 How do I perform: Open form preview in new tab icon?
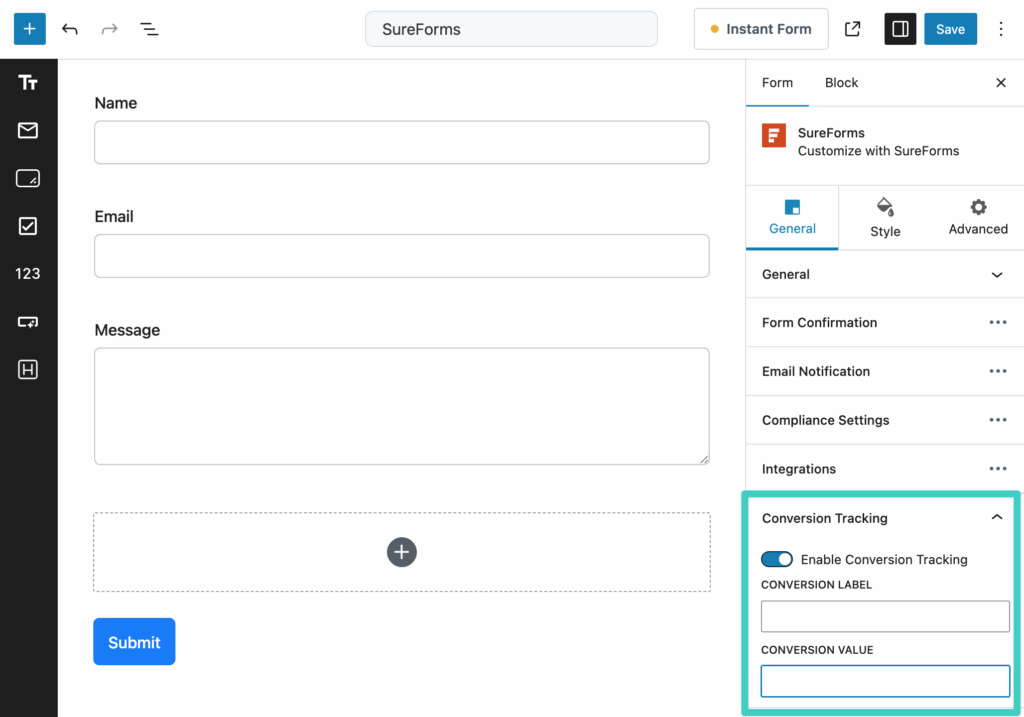pos(852,29)
